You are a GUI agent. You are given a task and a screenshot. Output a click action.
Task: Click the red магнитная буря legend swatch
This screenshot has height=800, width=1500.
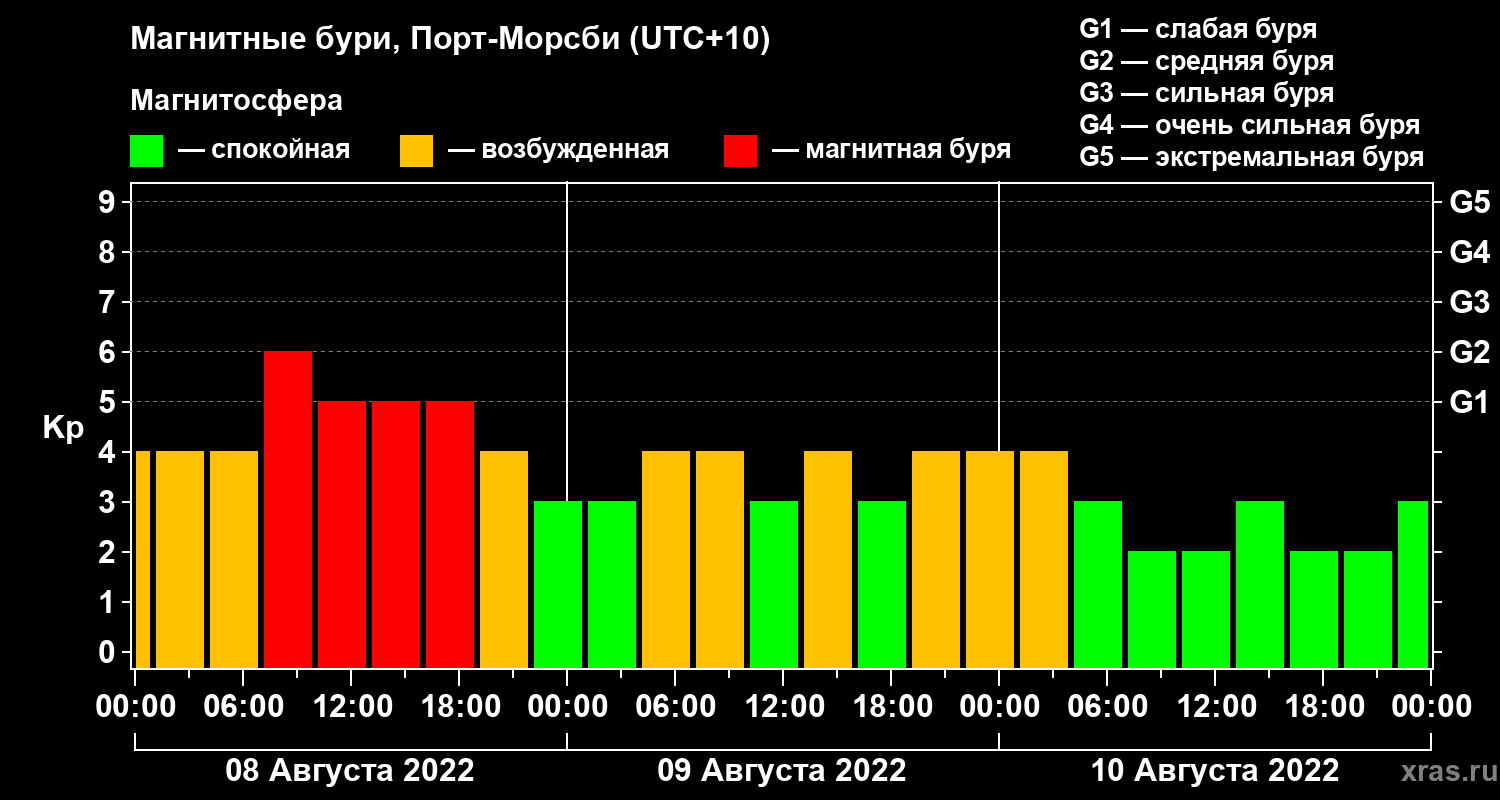pyautogui.click(x=740, y=151)
